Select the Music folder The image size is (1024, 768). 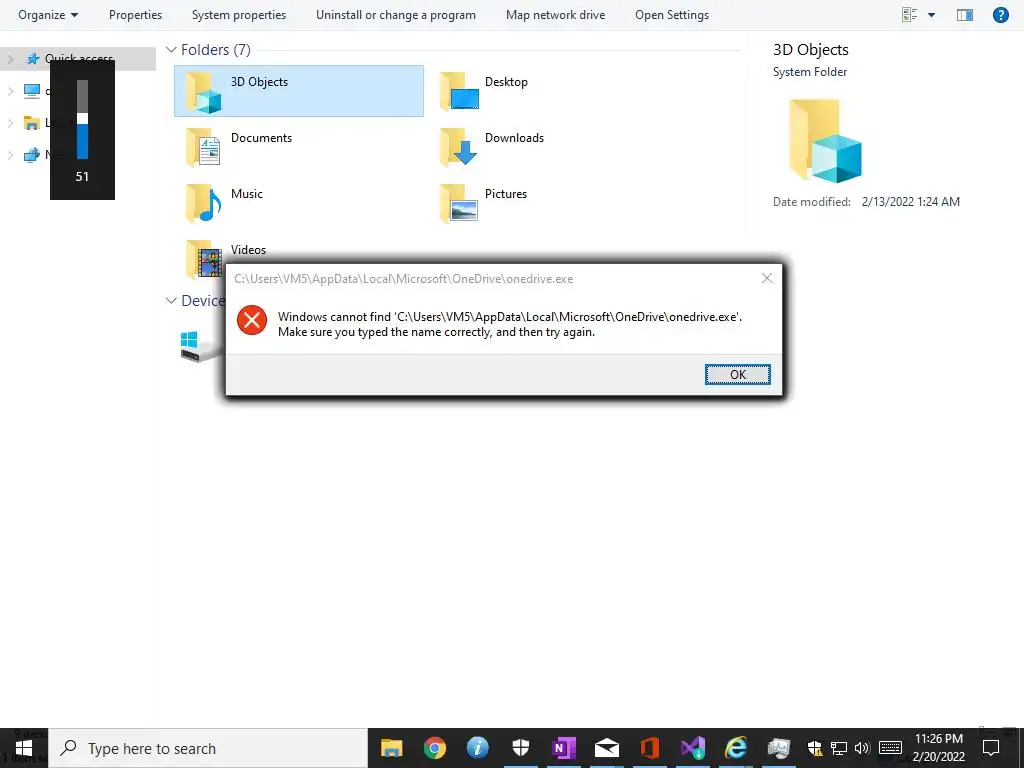tap(225, 203)
